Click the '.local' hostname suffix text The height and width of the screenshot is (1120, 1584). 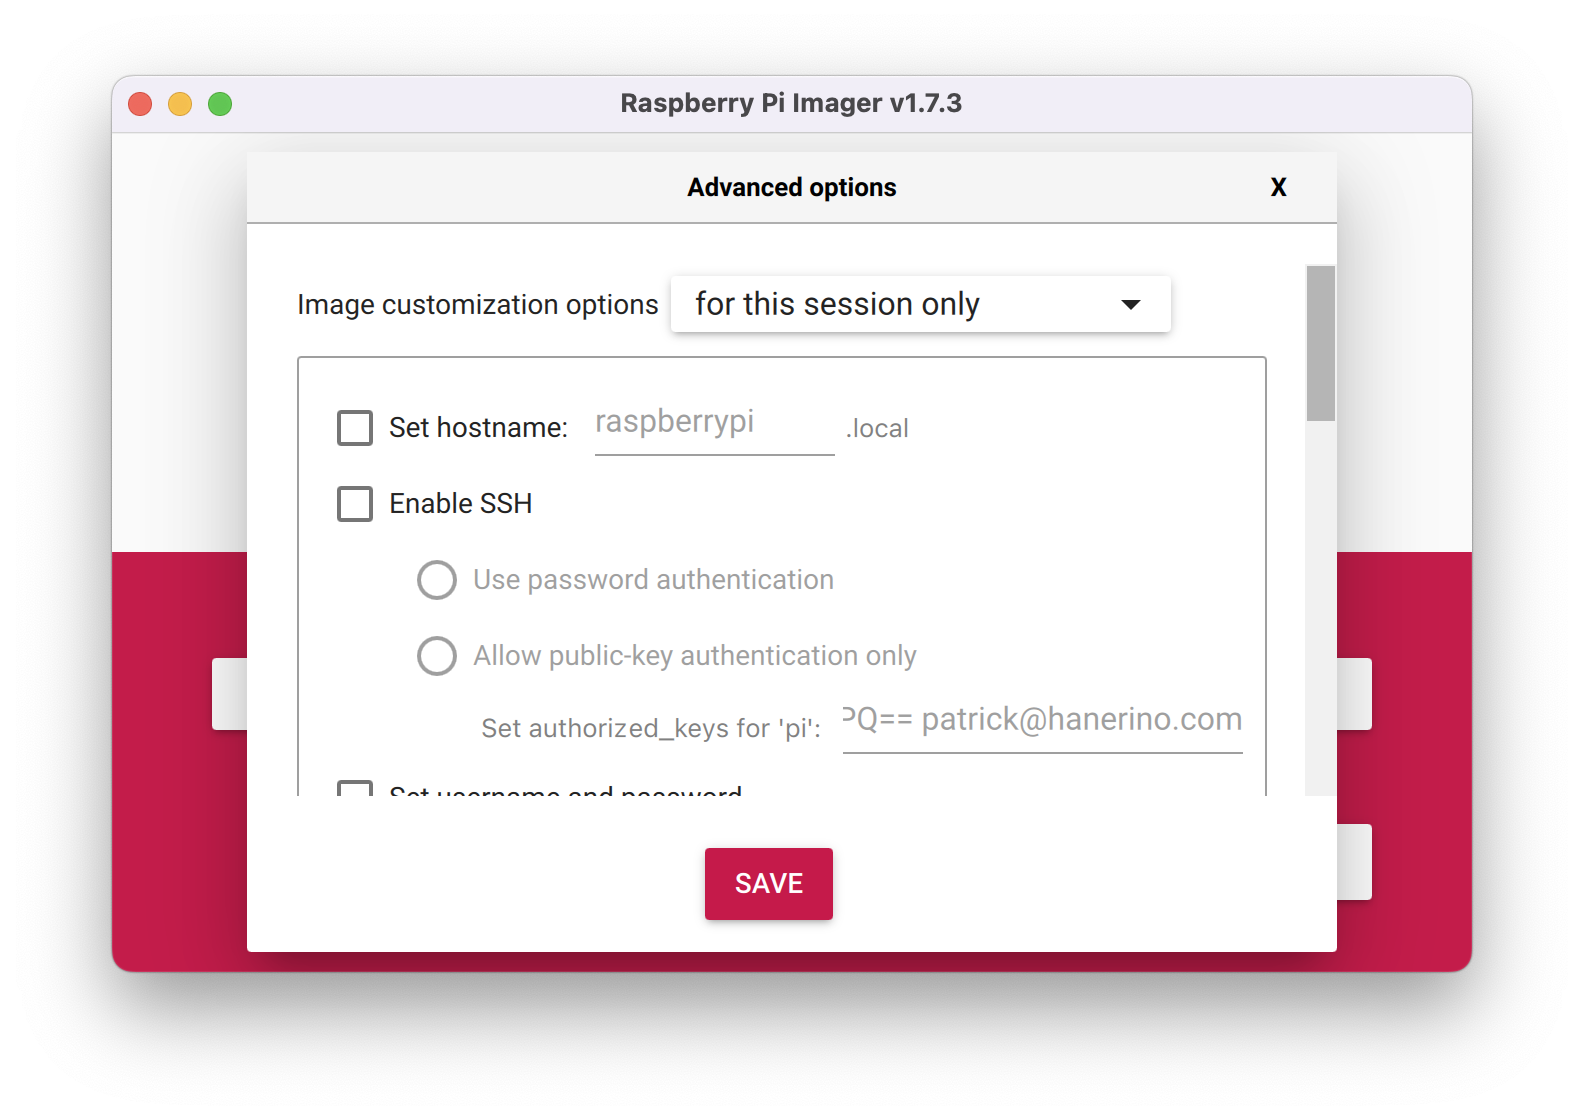877,429
